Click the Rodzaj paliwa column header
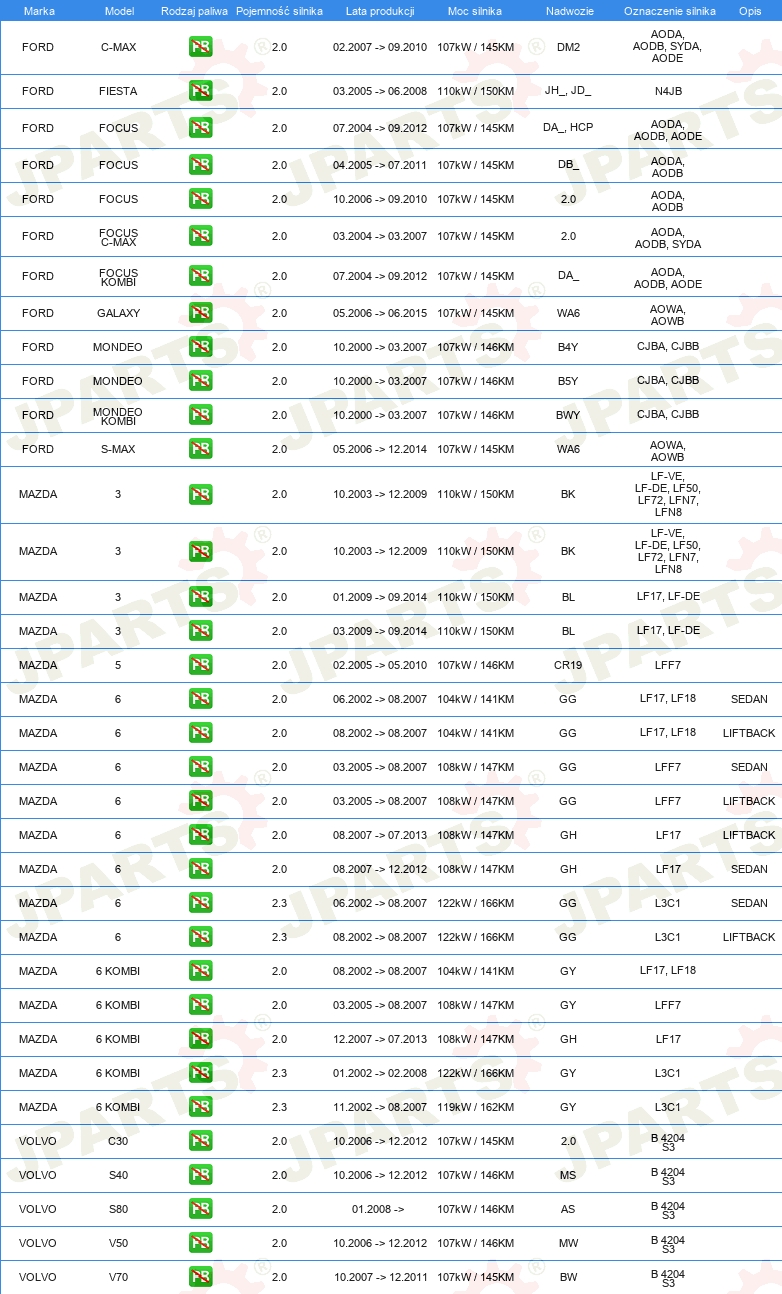Viewport: 782px width, 1294px height. tap(194, 10)
